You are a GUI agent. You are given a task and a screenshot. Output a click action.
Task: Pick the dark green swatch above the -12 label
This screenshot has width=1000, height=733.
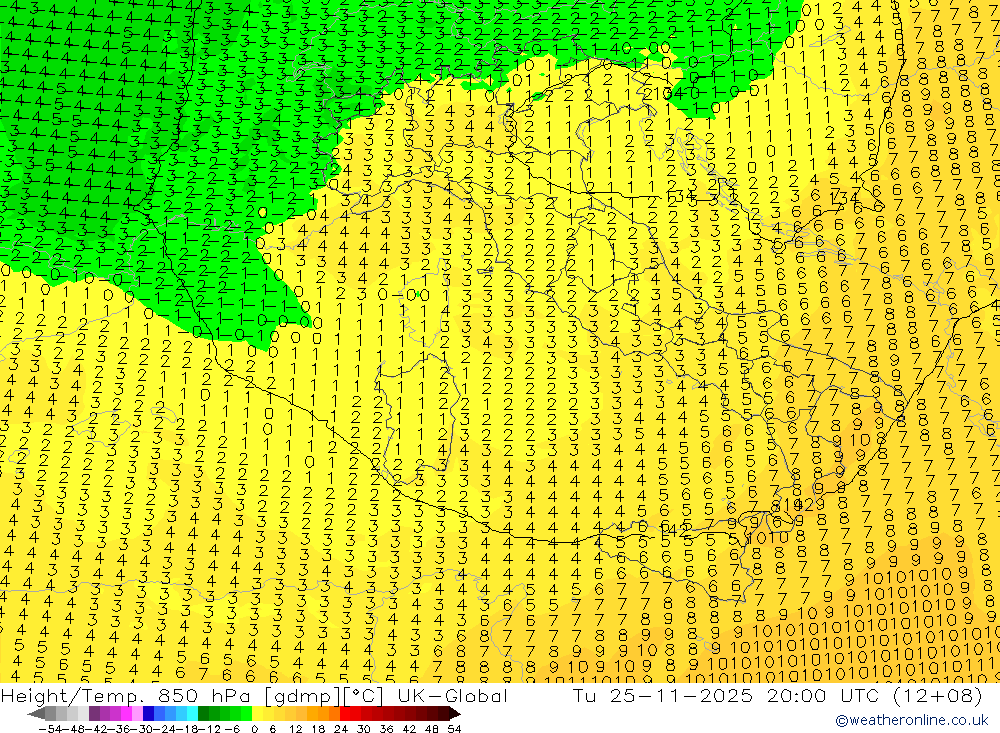[x=203, y=714]
